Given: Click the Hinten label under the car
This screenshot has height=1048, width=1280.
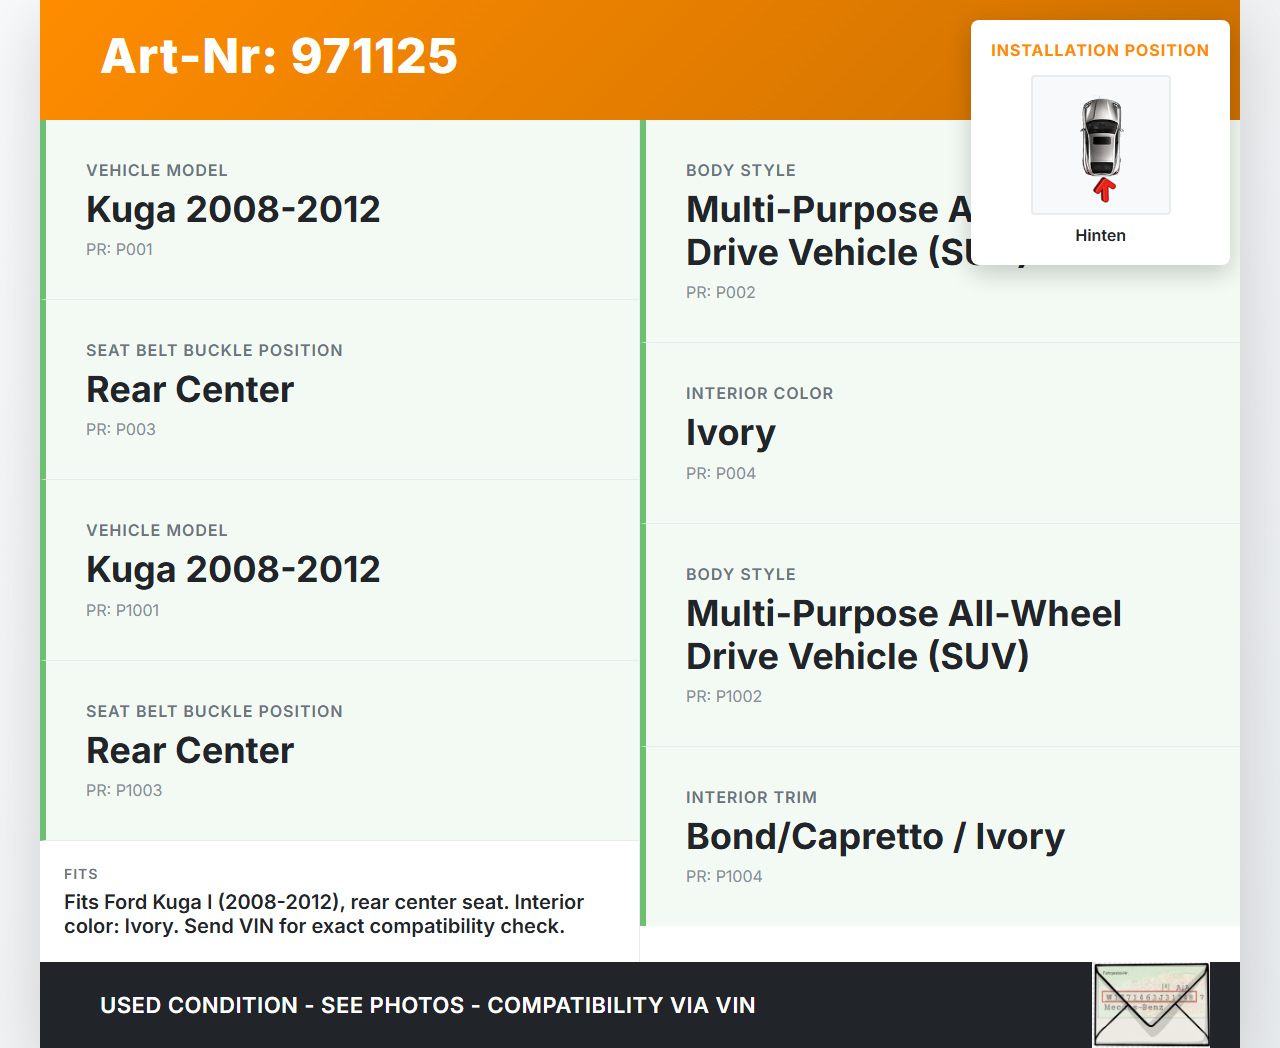Looking at the screenshot, I should [x=1100, y=236].
